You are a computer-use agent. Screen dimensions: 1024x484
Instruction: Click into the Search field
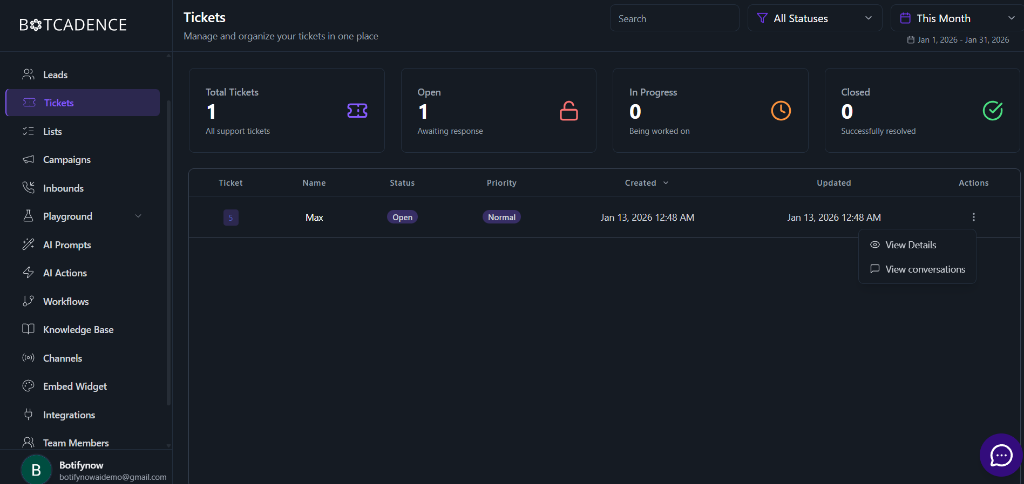(675, 18)
